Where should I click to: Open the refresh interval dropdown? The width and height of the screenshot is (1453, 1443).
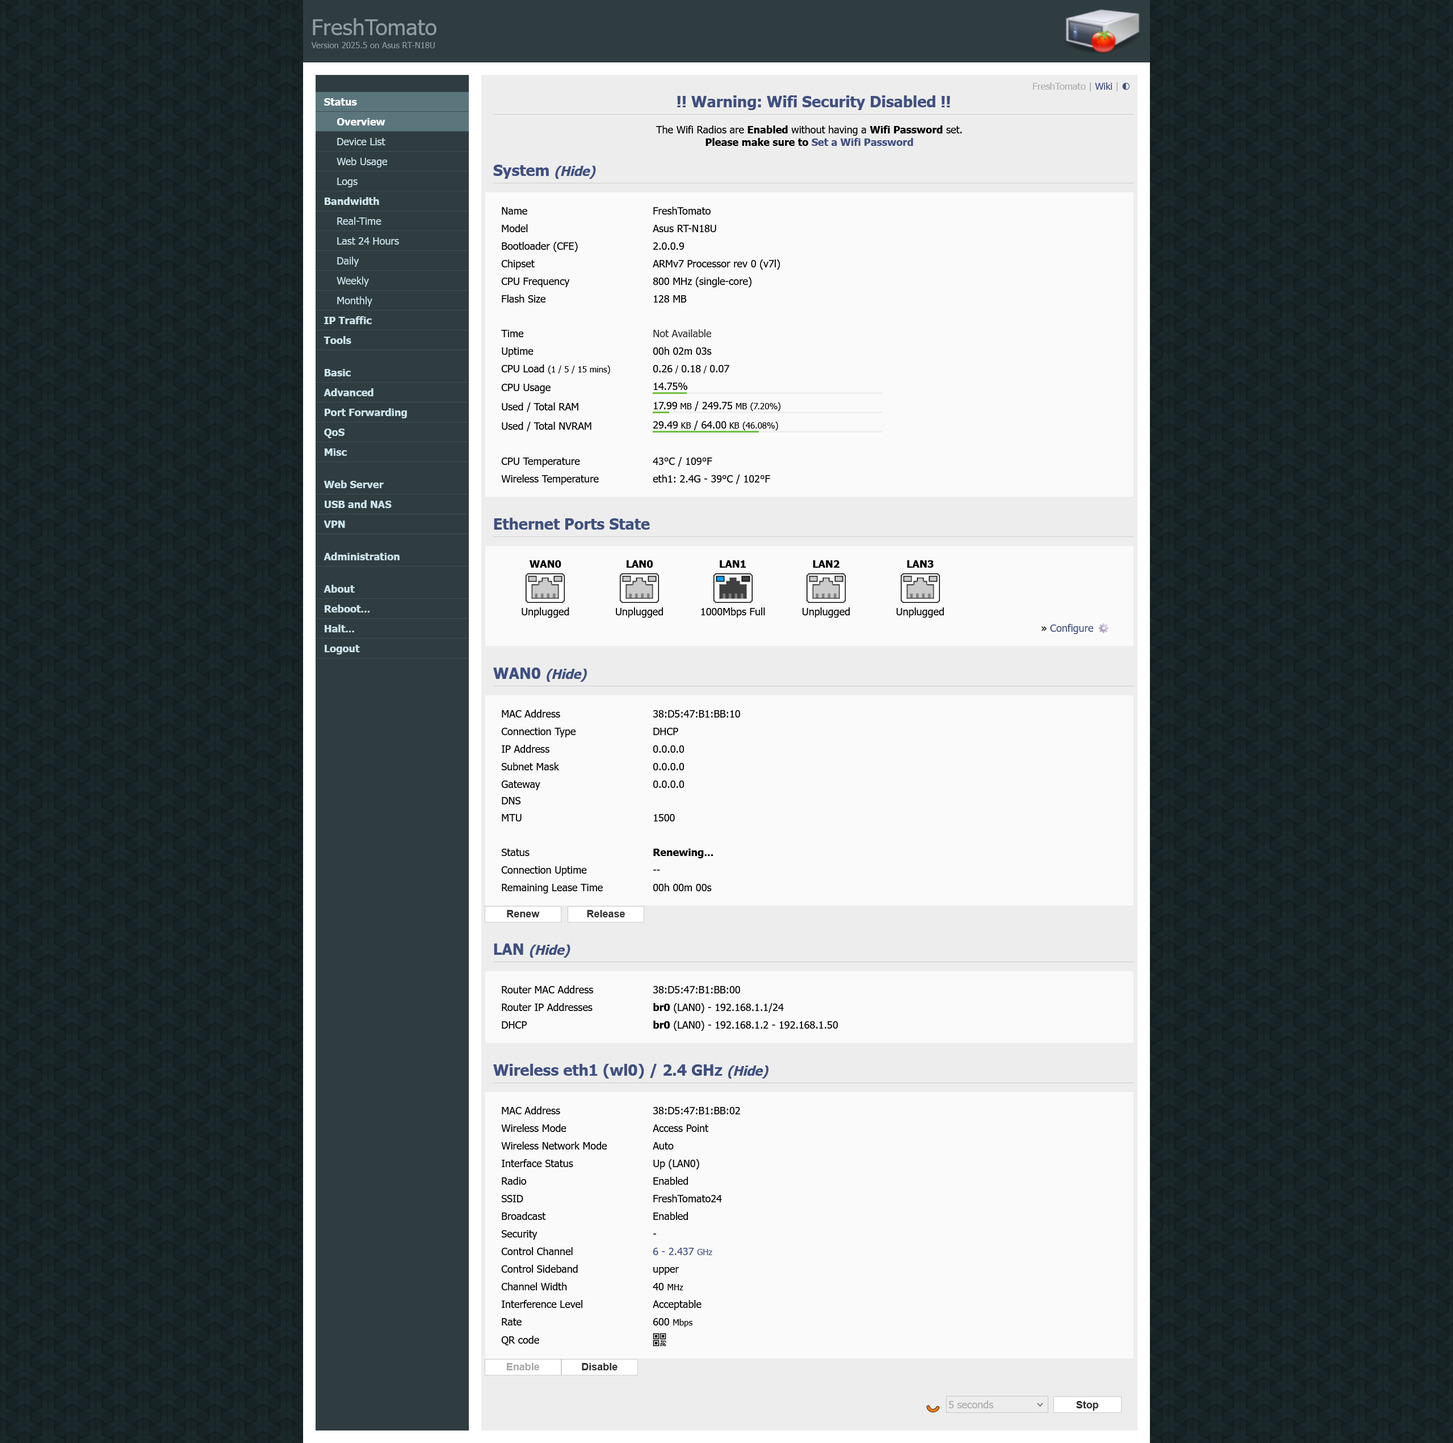[x=996, y=1405]
